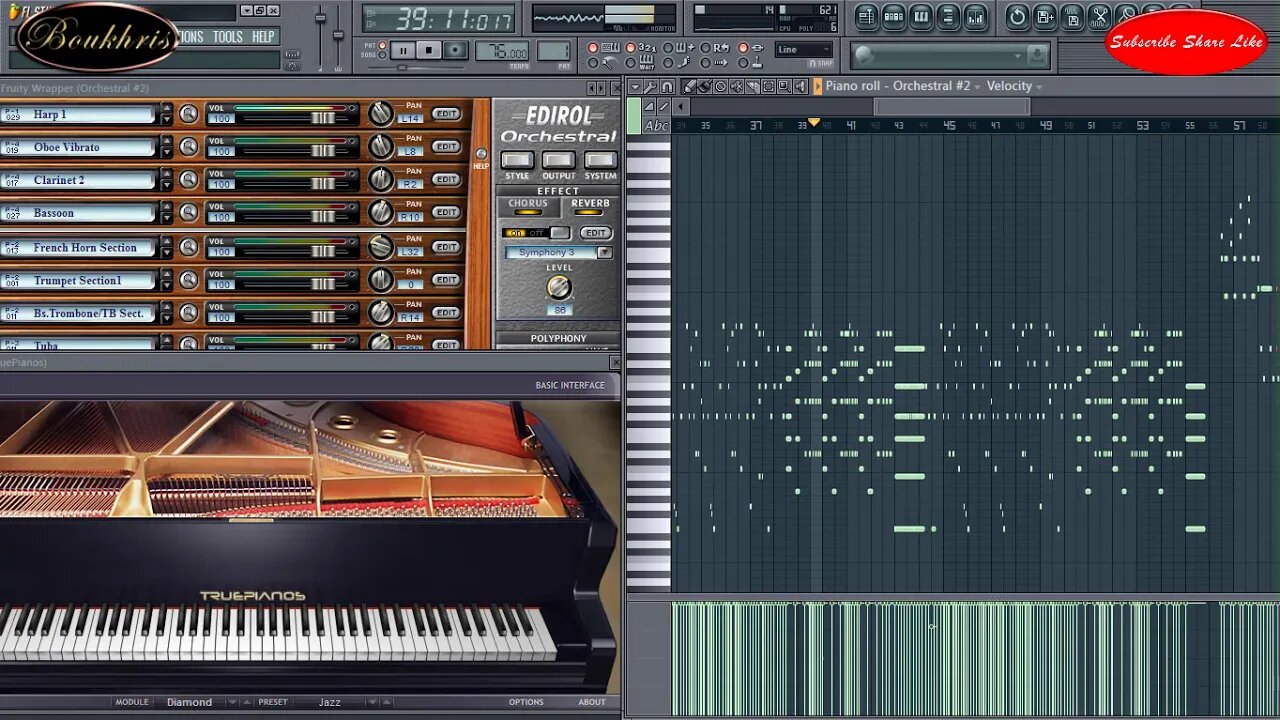Click the reverb LEVEL knob
Viewport: 1280px width, 720px height.
pos(559,288)
